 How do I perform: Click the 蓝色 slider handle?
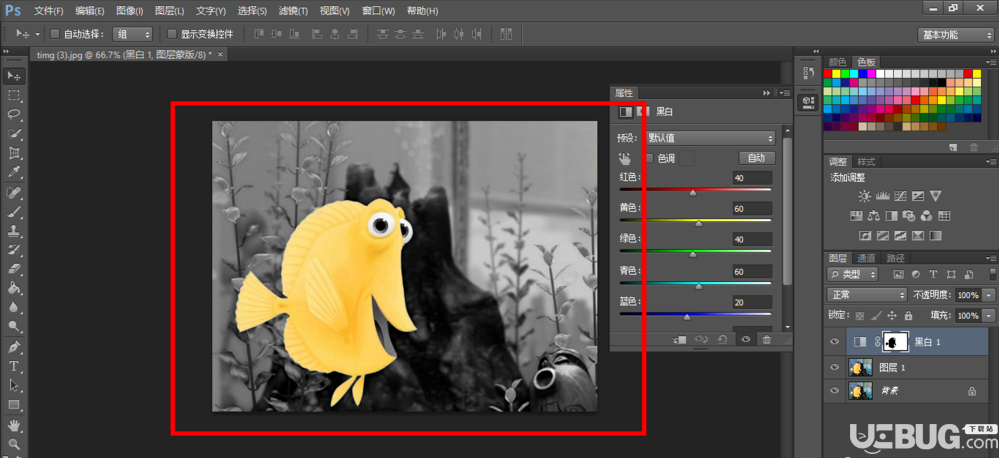coord(687,317)
